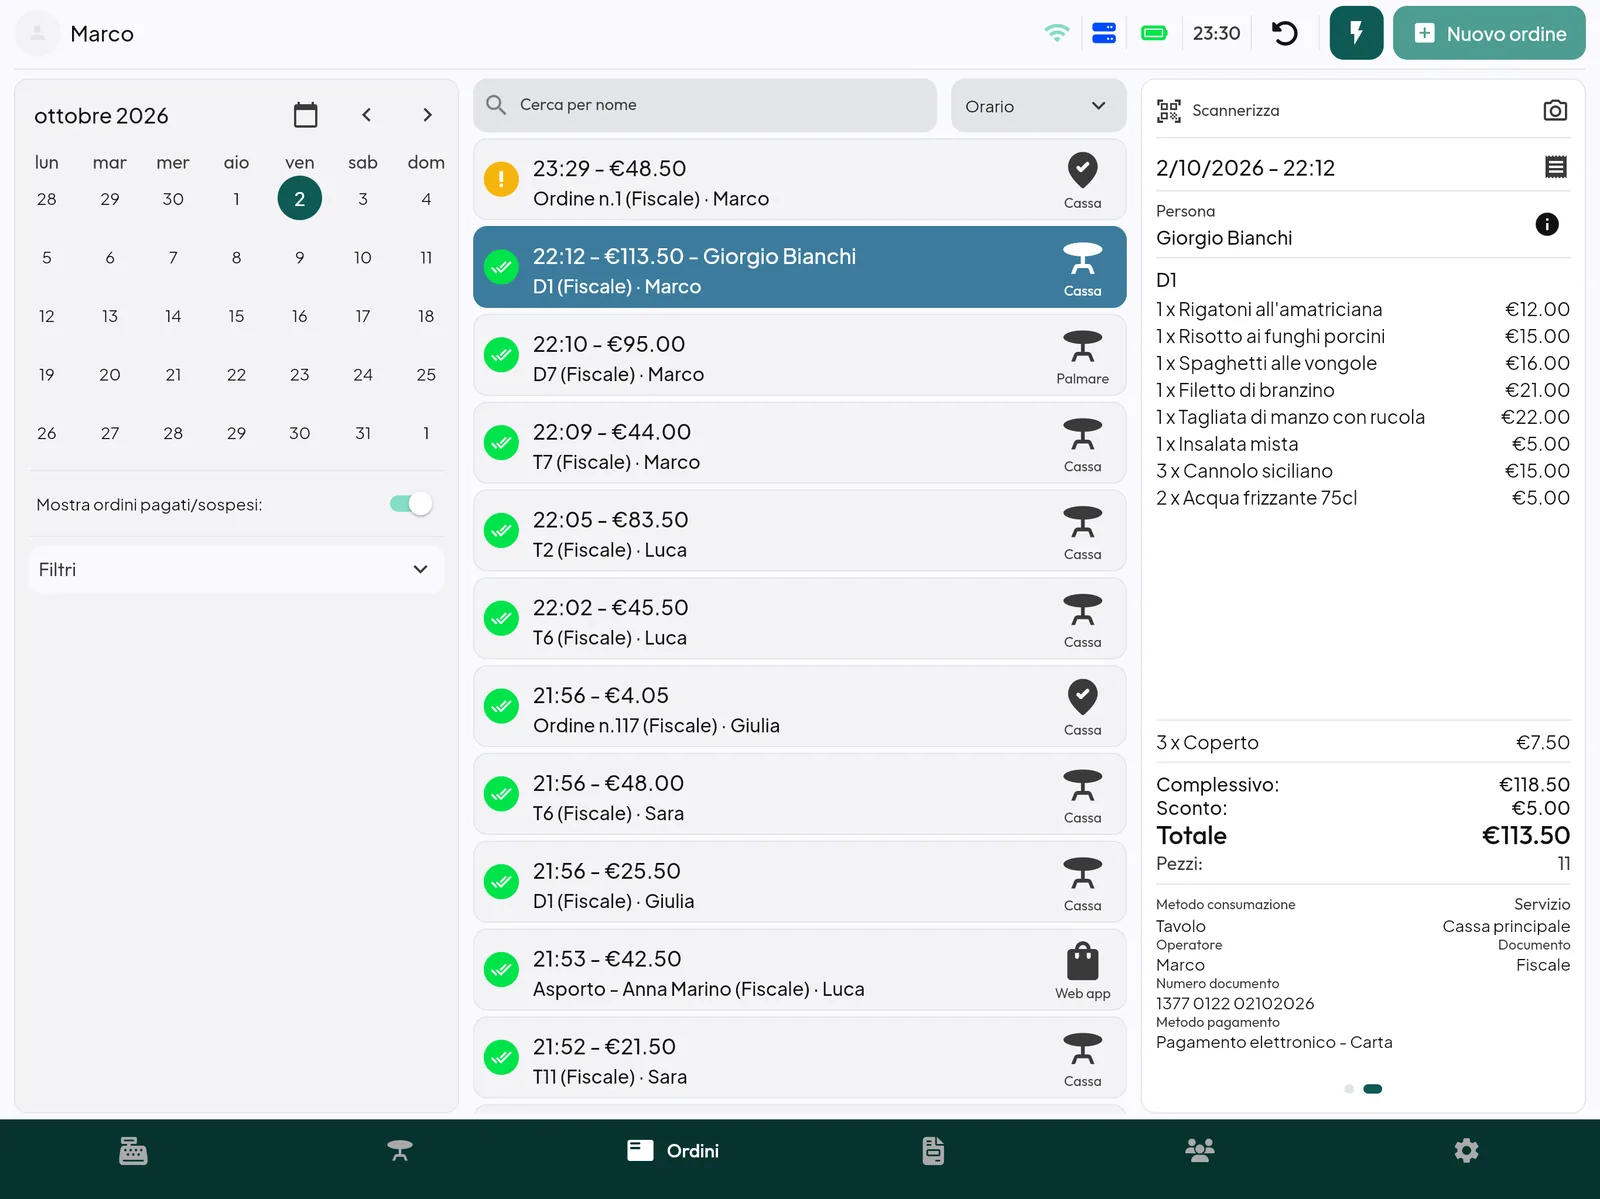Open cash register tab in bottom bar
Image resolution: width=1600 pixels, height=1199 pixels.
pos(133,1151)
